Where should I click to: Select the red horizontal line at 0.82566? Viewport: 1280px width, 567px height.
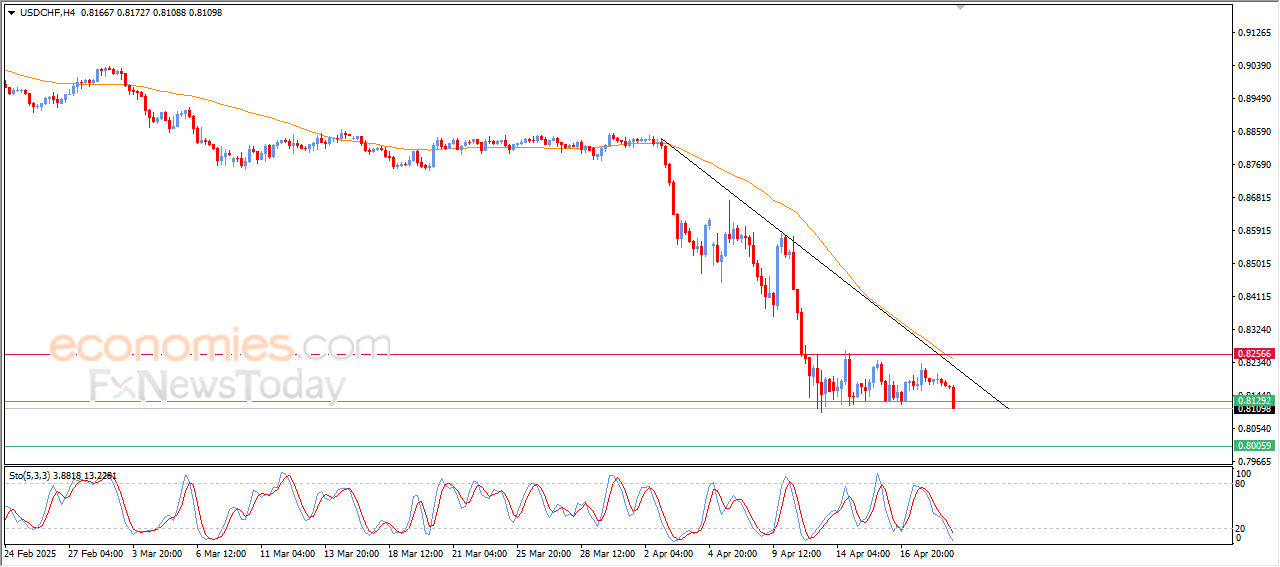[x=617, y=354]
